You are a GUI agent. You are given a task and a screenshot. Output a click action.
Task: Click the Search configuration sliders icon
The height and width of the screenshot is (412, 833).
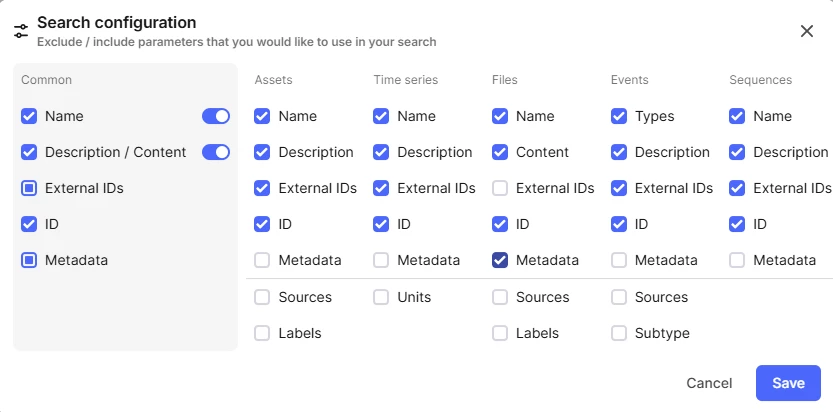(21, 31)
